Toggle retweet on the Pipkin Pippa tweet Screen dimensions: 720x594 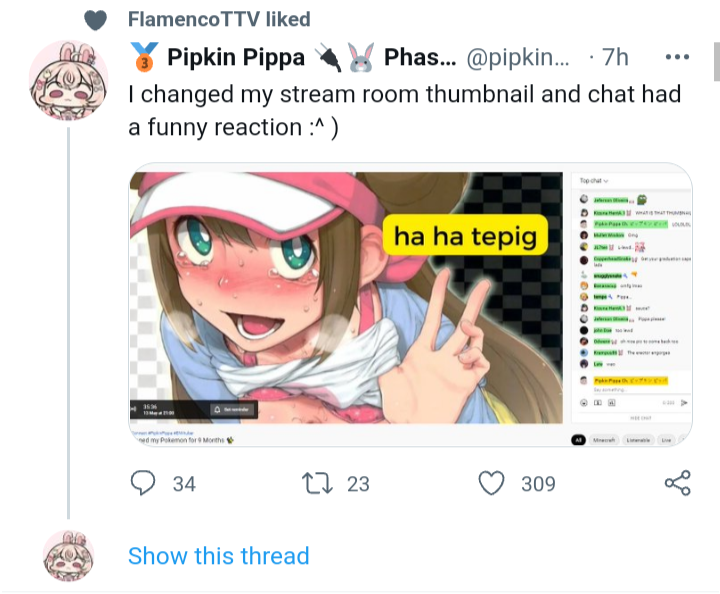pos(317,483)
